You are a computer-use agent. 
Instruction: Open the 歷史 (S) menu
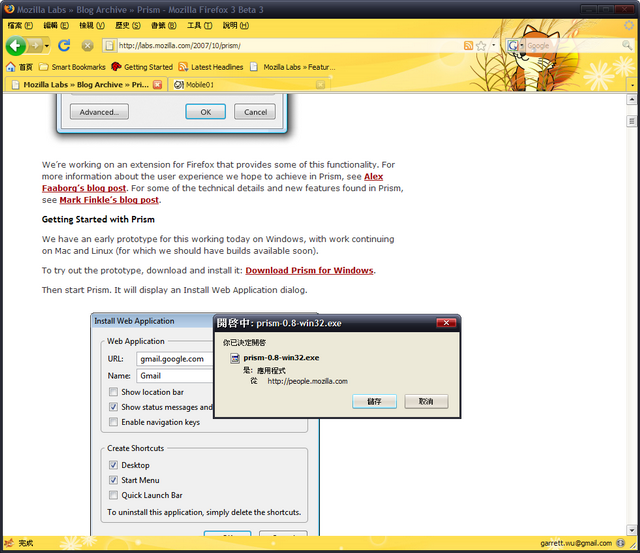click(x=128, y=25)
